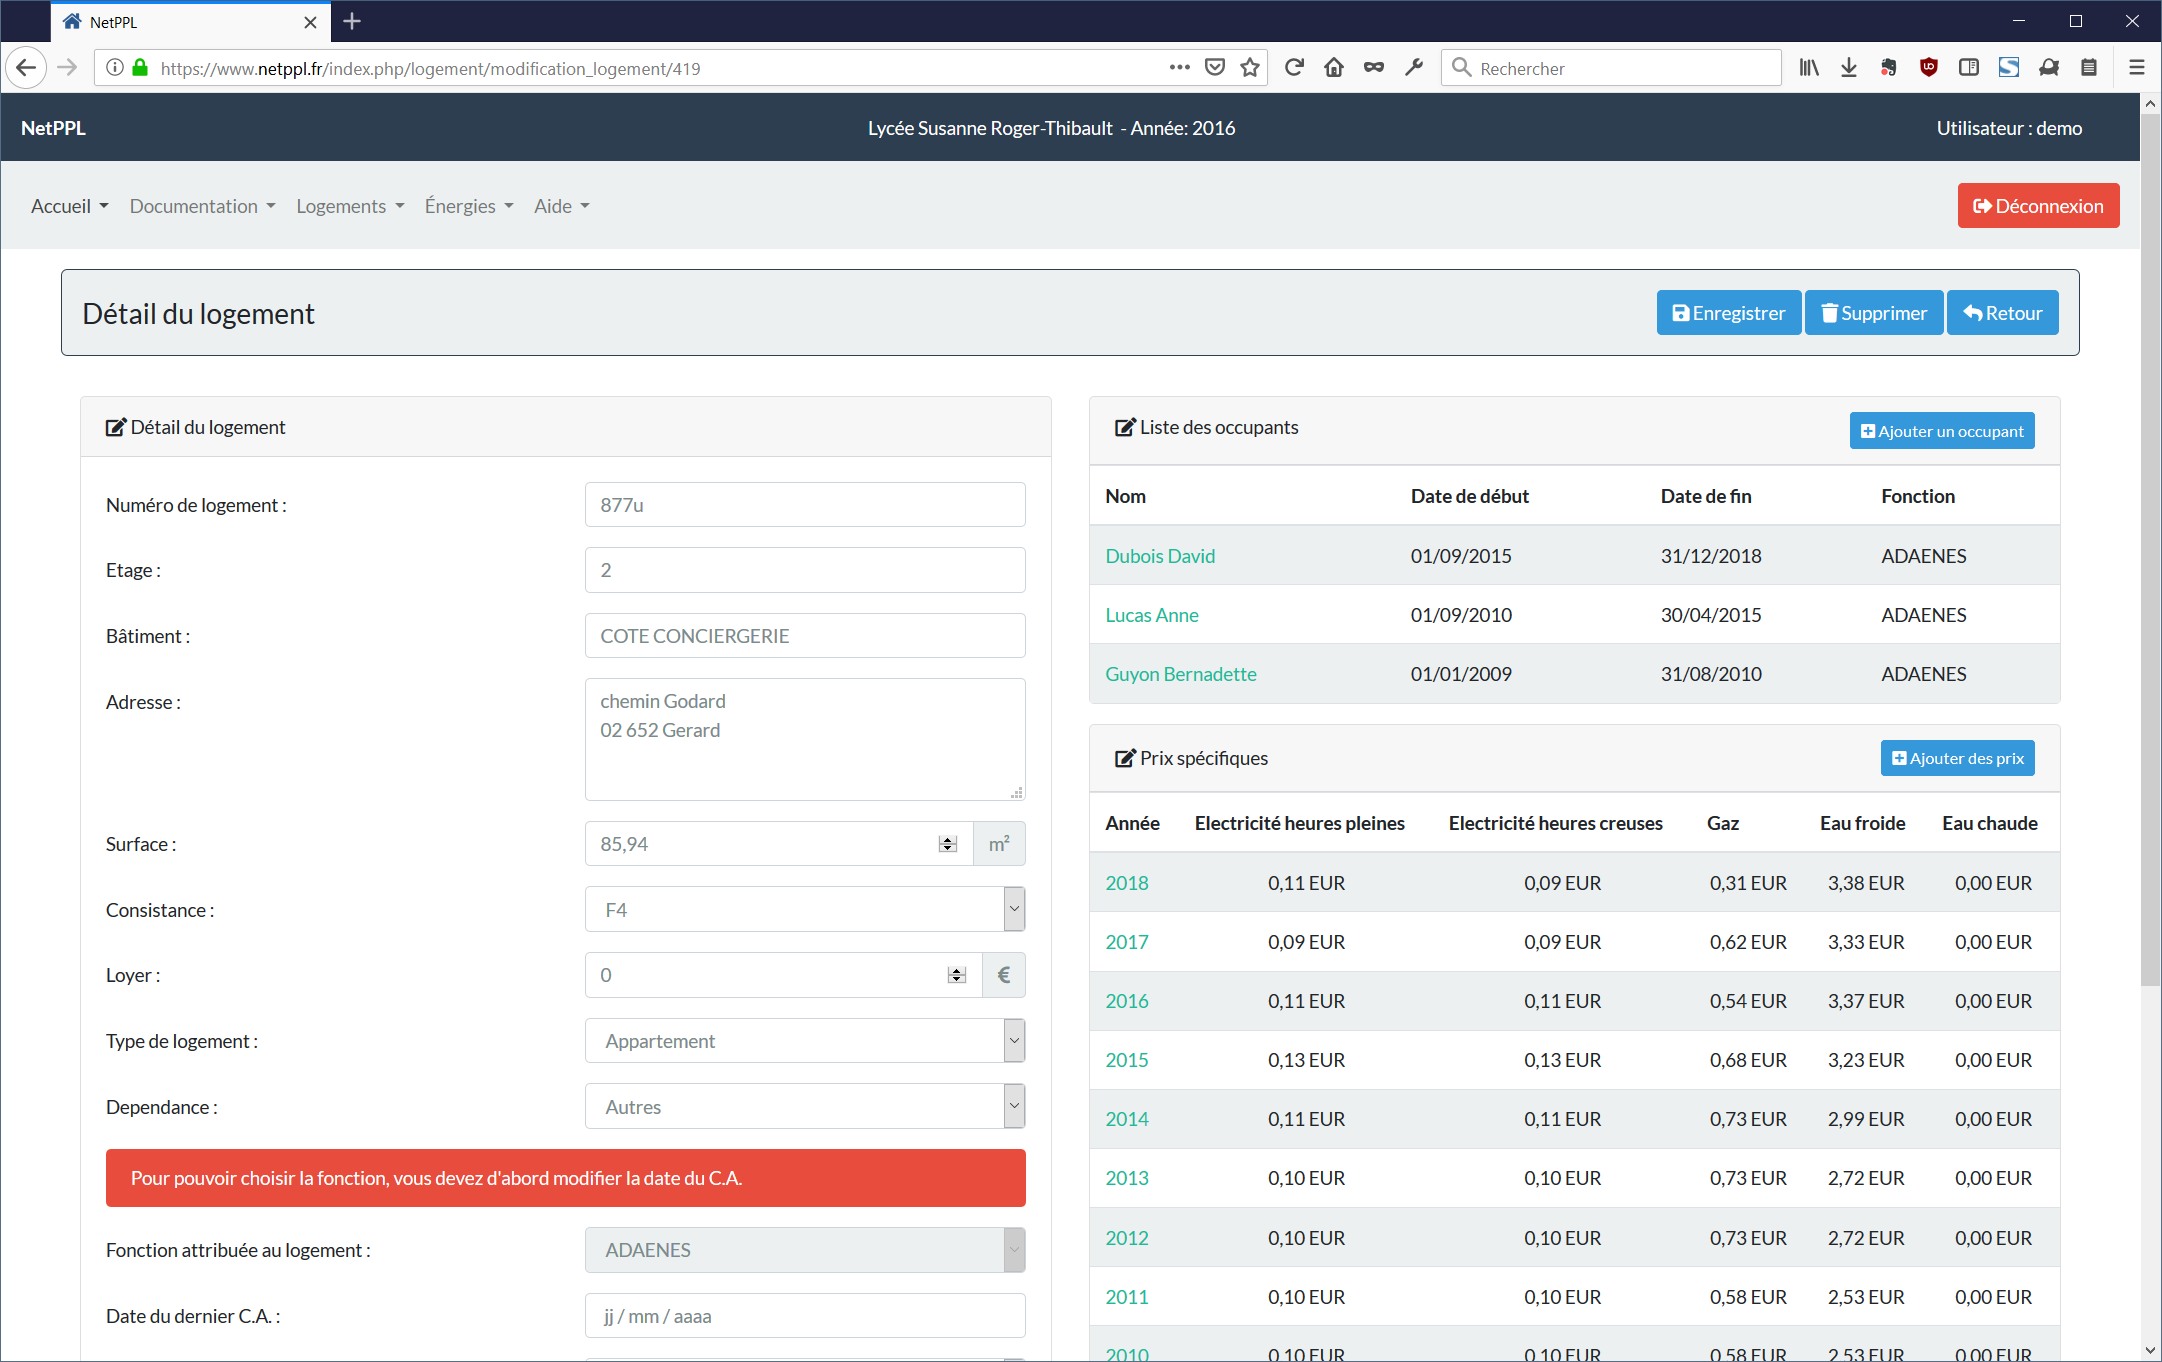This screenshot has width=2162, height=1362.
Task: Click the edit icon beside Liste des occupants
Action: tap(1125, 427)
